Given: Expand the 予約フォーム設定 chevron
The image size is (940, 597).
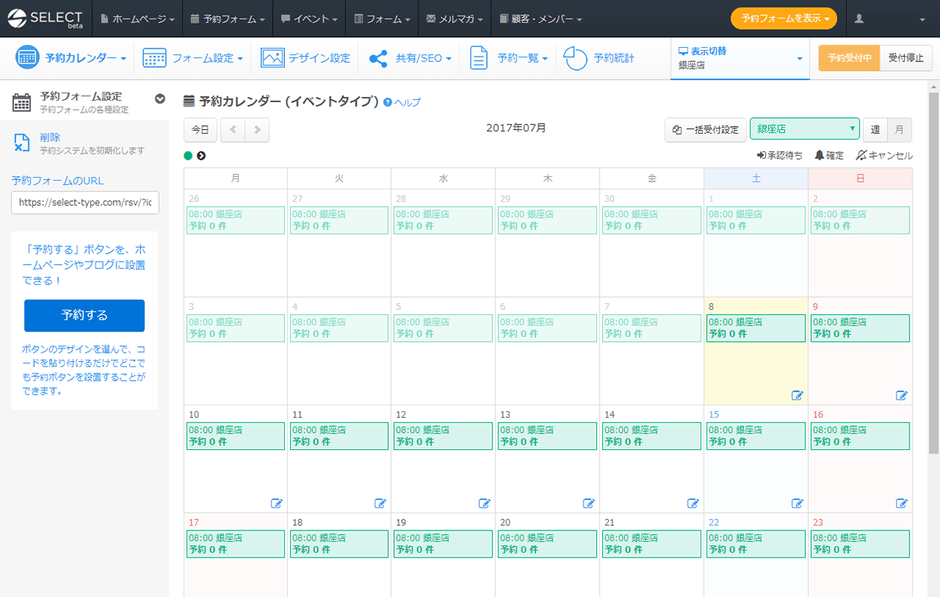Looking at the screenshot, I should (160, 98).
